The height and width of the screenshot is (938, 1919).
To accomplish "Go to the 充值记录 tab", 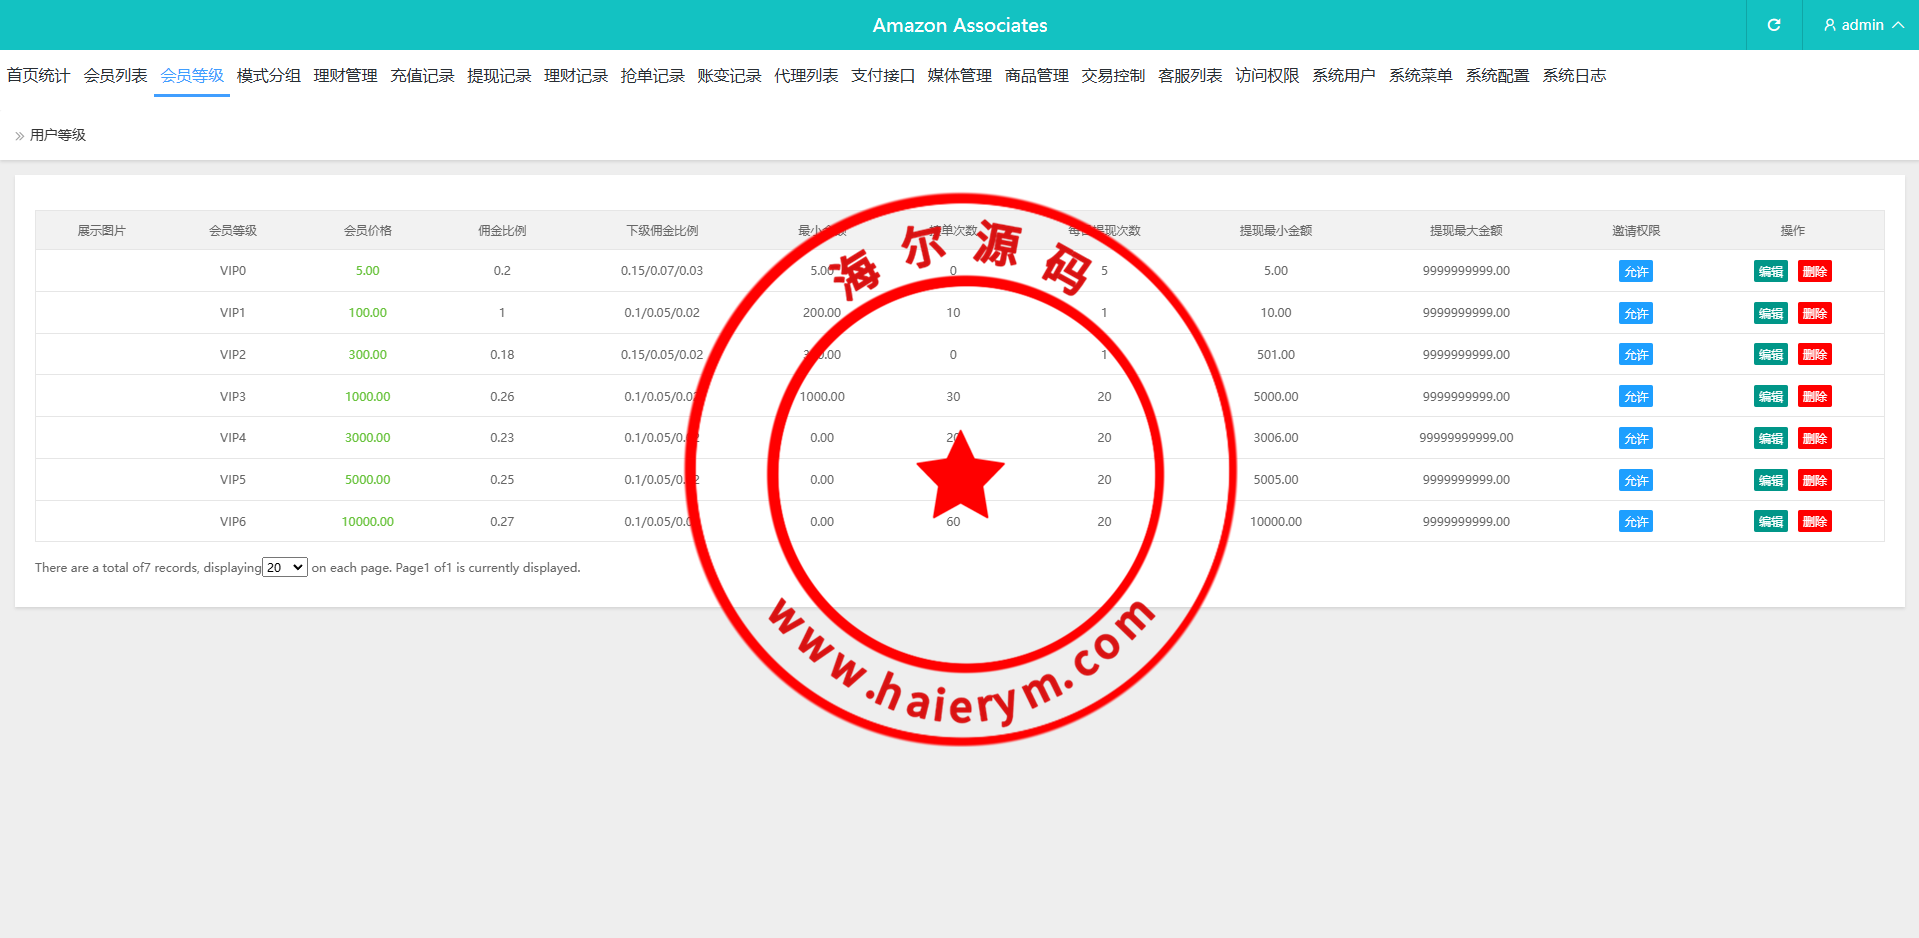I will point(422,76).
